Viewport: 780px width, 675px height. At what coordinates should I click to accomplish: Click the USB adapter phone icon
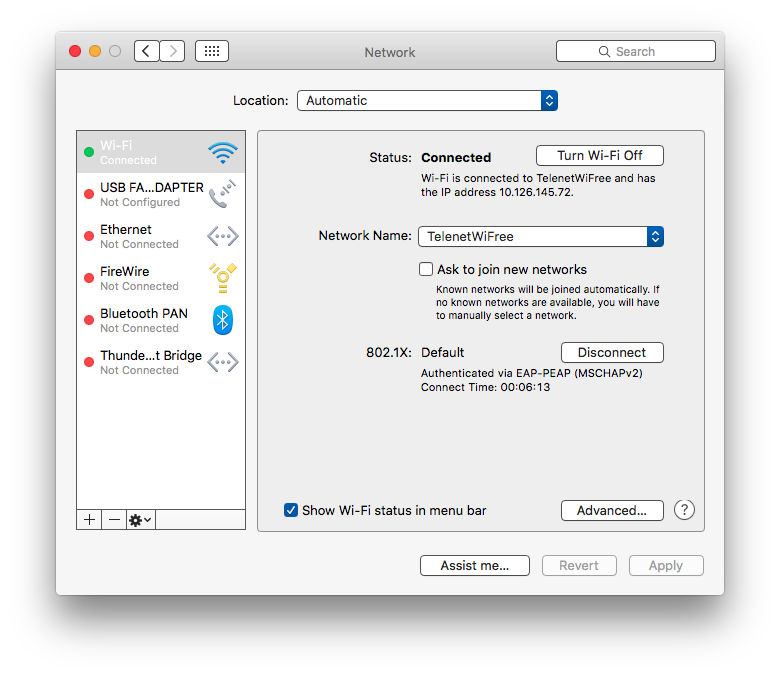222,194
